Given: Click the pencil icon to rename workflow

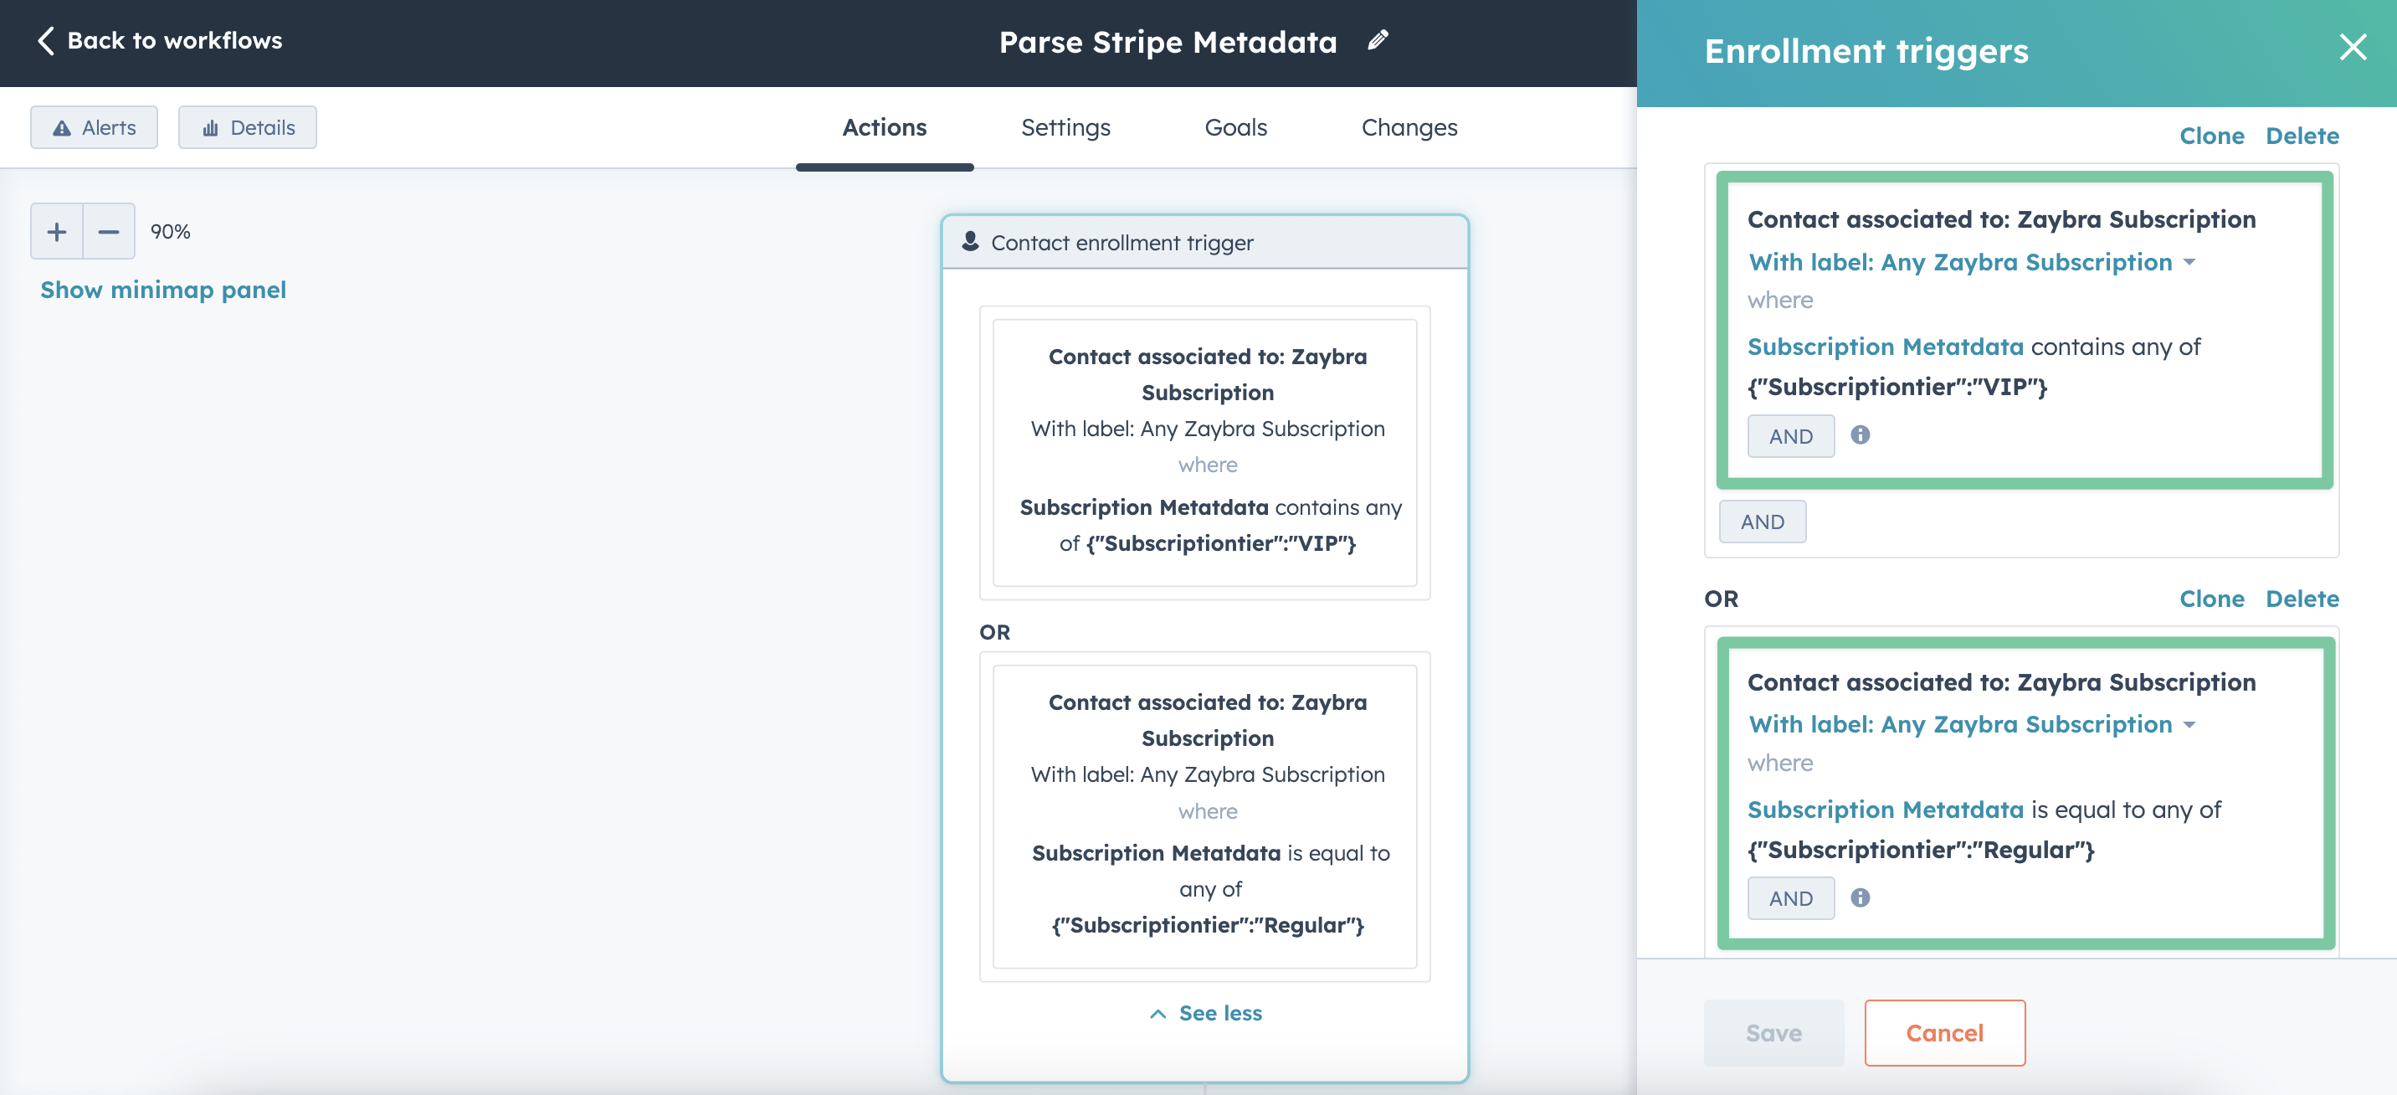Looking at the screenshot, I should click(1377, 40).
